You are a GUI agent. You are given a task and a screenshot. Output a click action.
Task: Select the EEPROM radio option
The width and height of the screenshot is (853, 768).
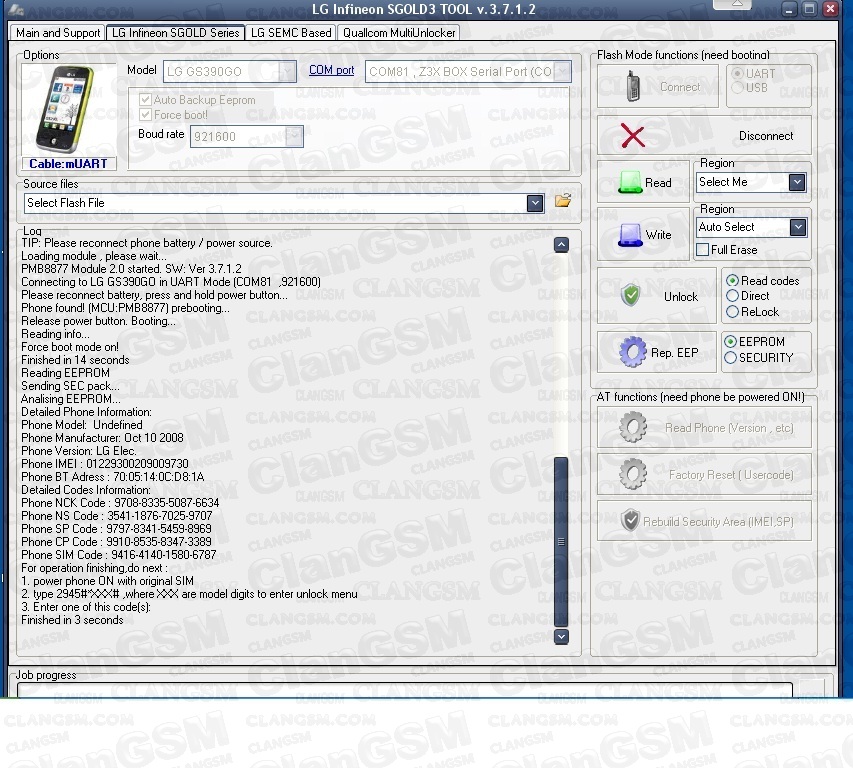(731, 342)
